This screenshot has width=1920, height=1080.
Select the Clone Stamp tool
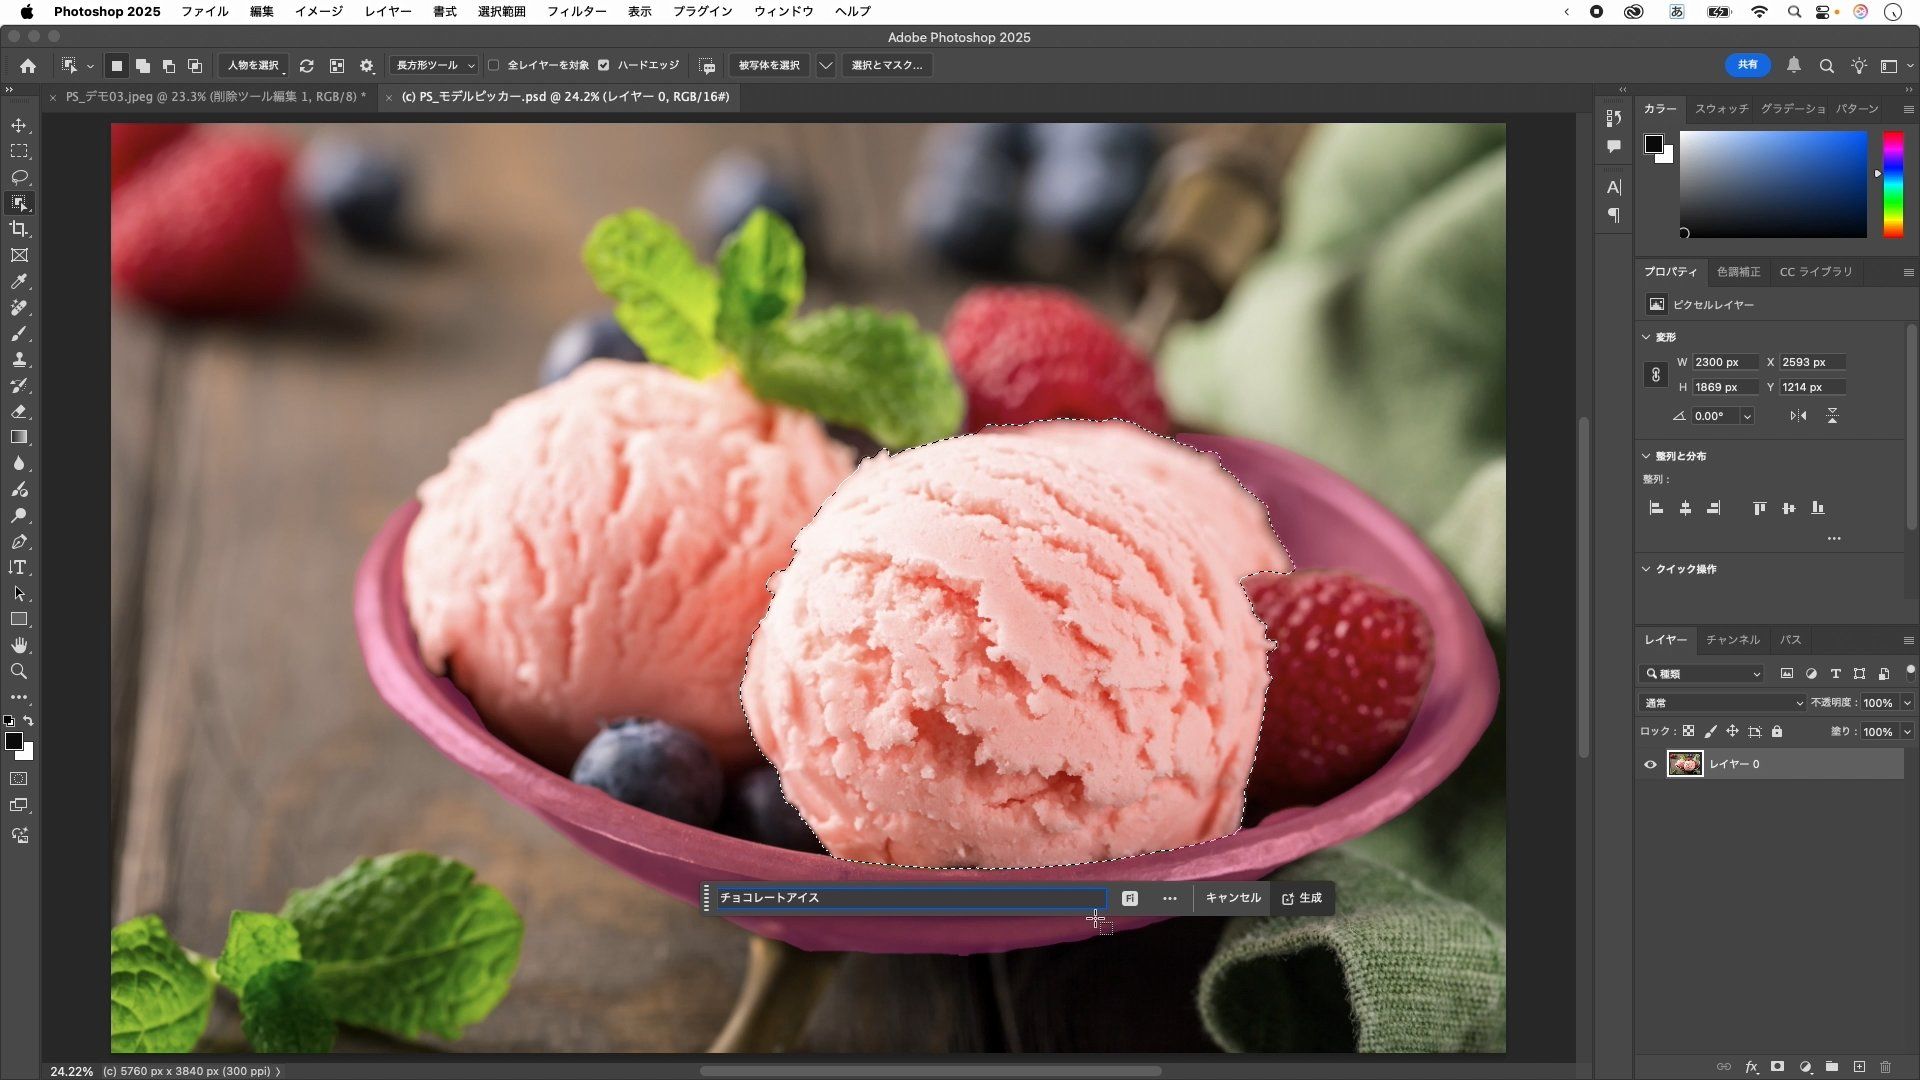coord(19,360)
